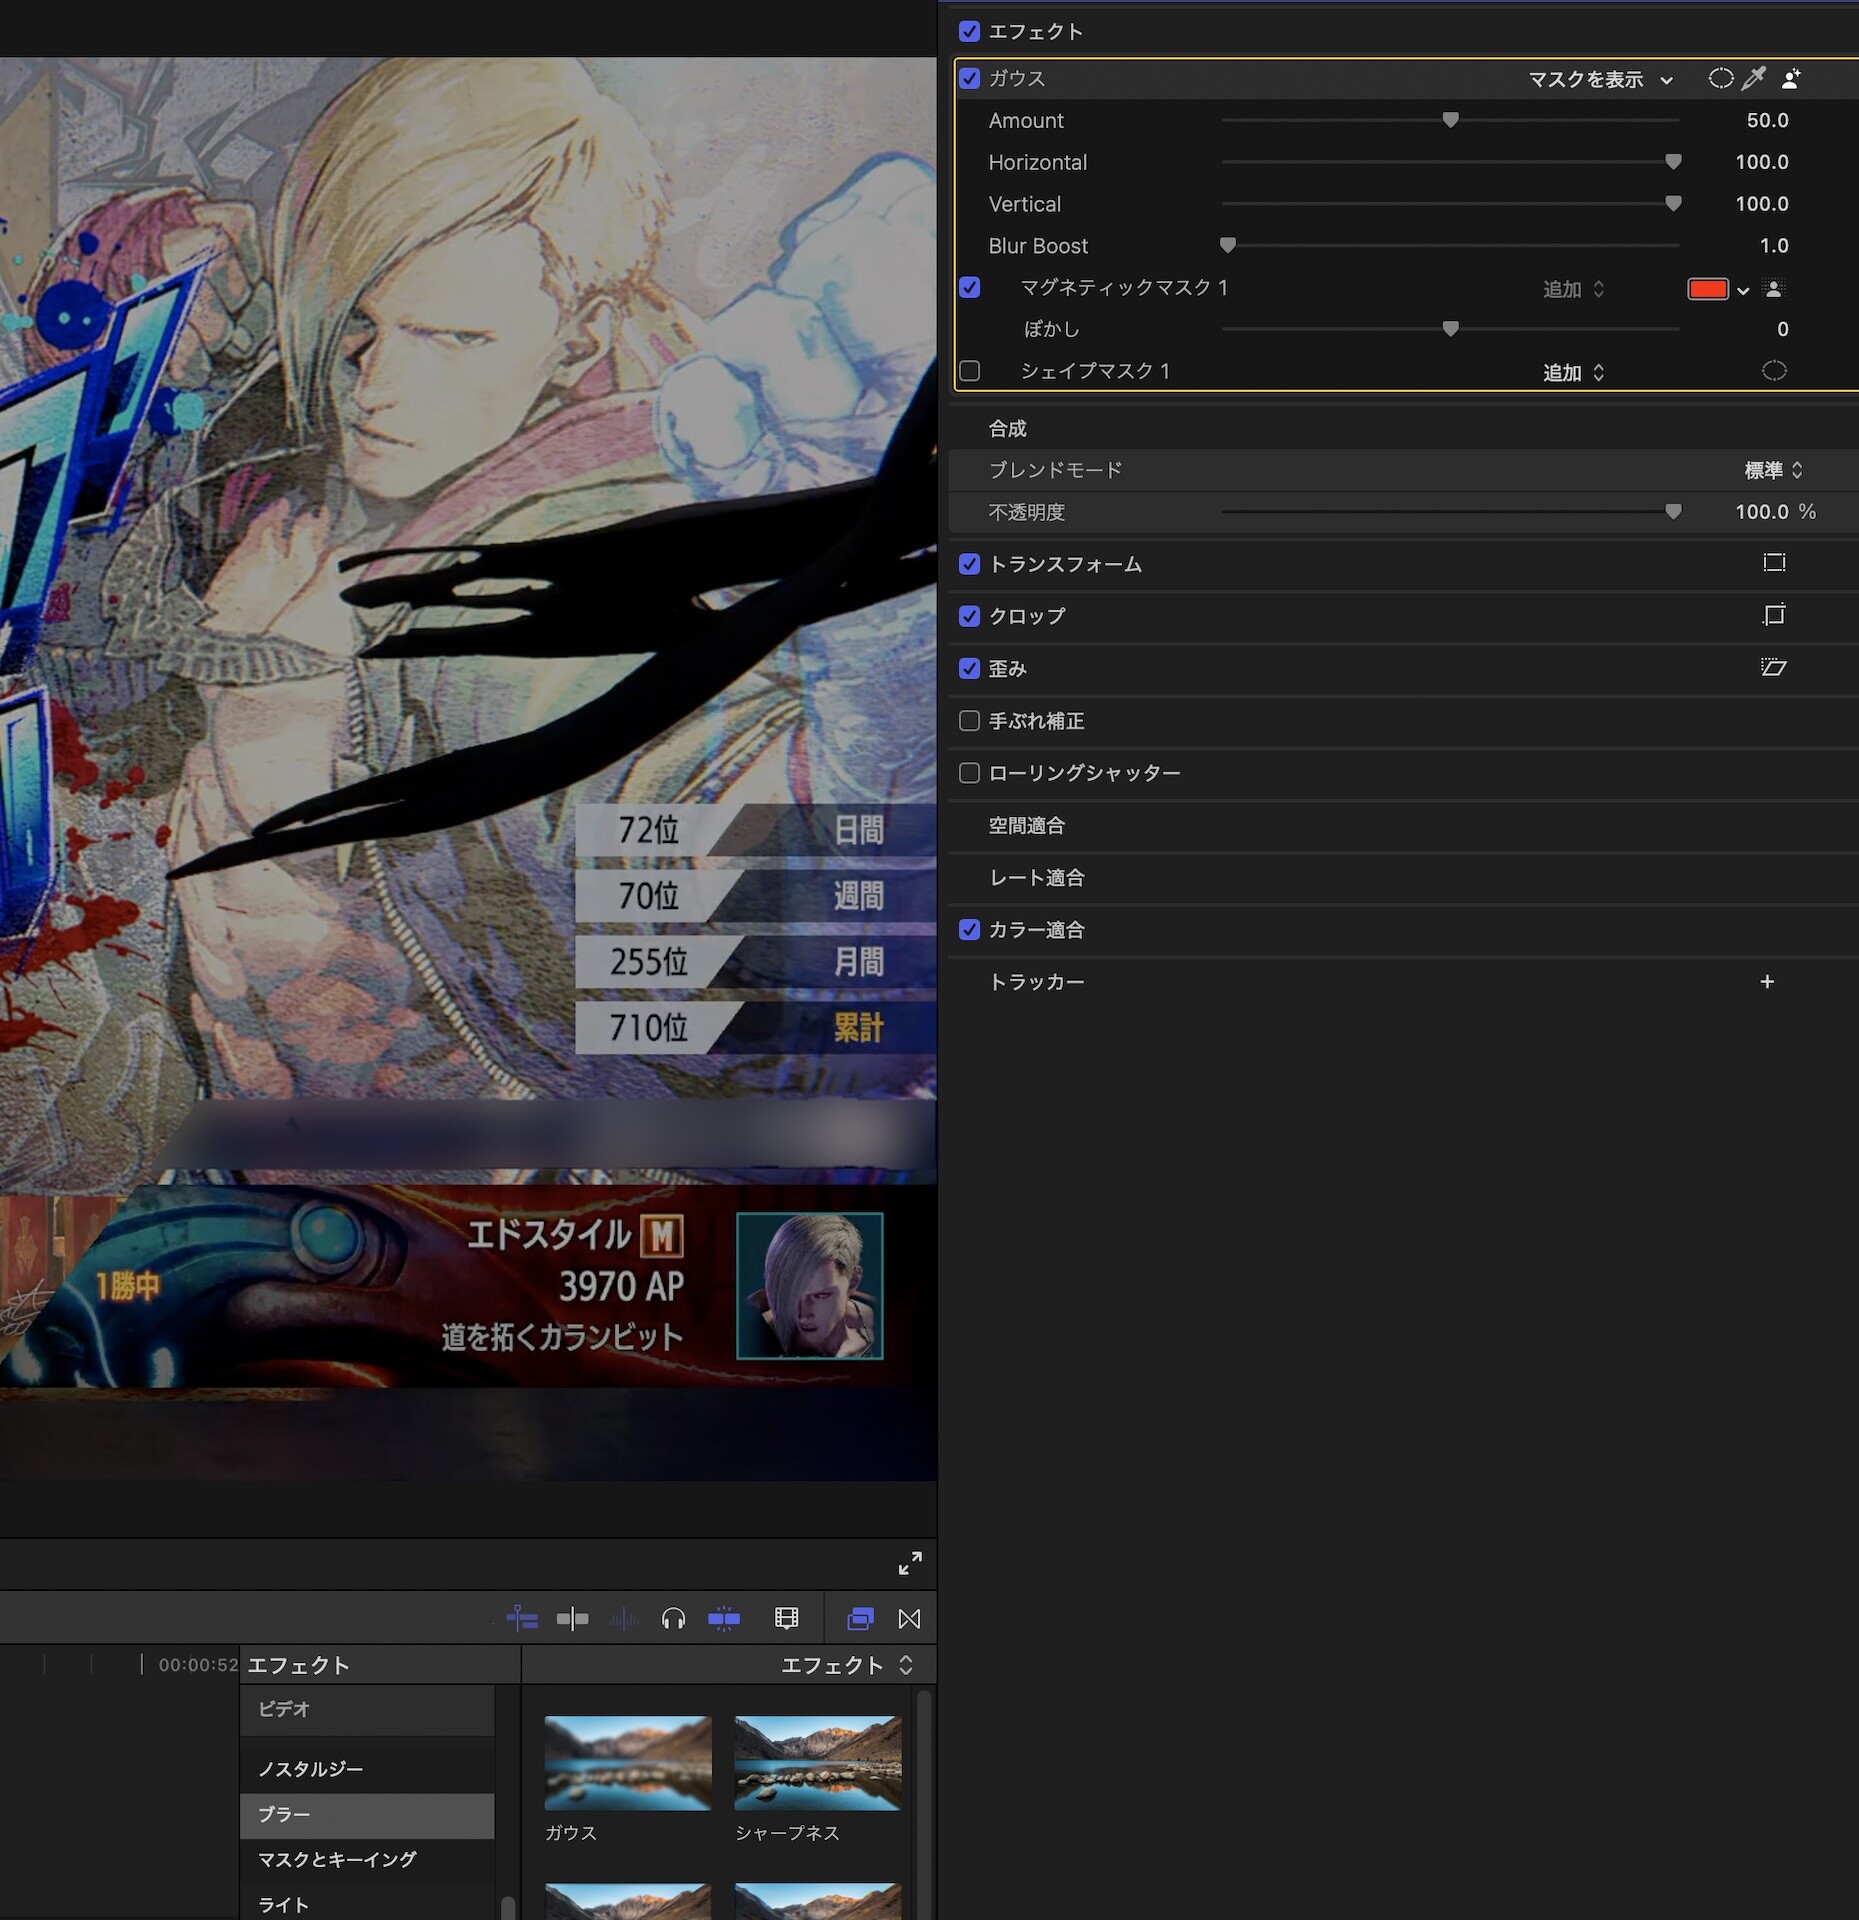Select the ノスタルジー effects category
1859x1920 pixels.
pos(367,1769)
